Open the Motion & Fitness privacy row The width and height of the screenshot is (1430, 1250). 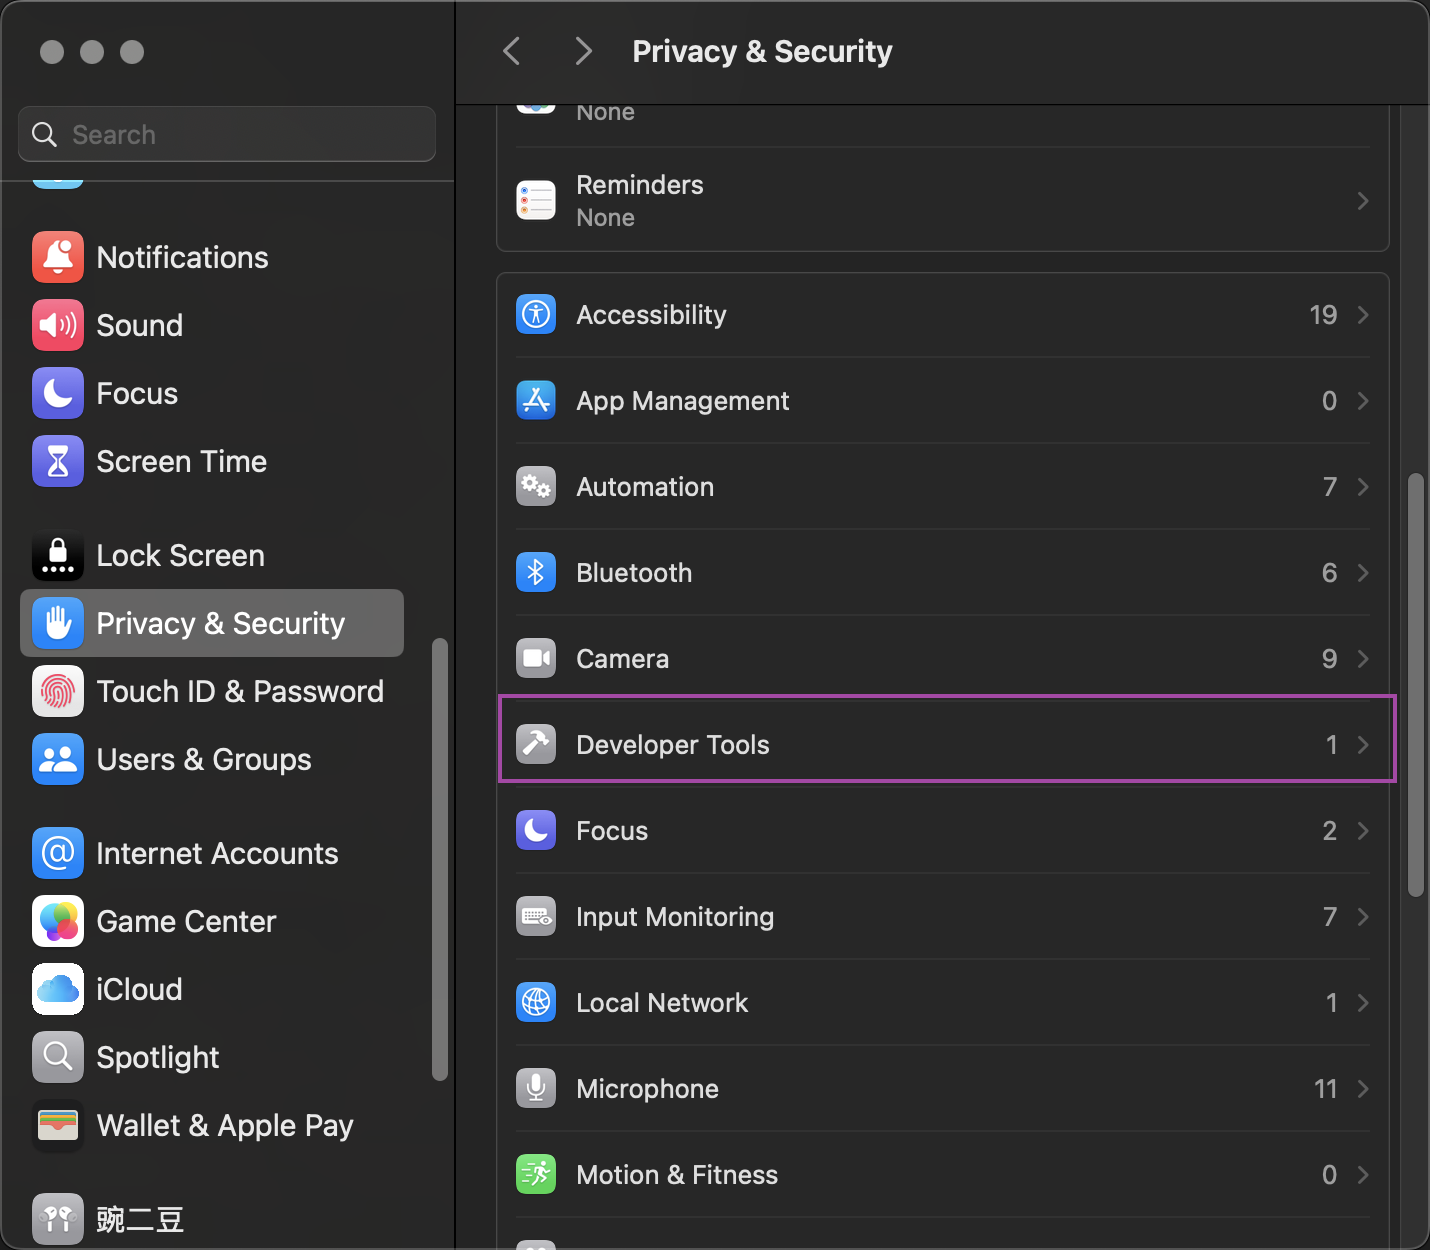(x=943, y=1174)
